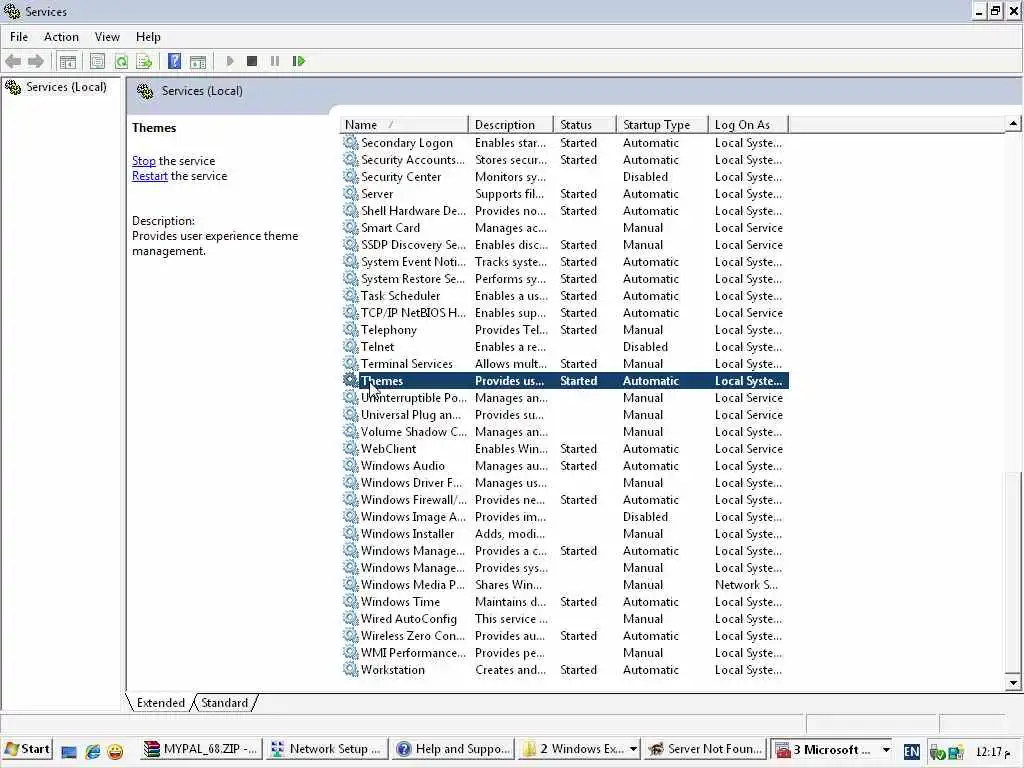Click the Stop the service link
Screen dimensions: 1024x768
tap(144, 161)
